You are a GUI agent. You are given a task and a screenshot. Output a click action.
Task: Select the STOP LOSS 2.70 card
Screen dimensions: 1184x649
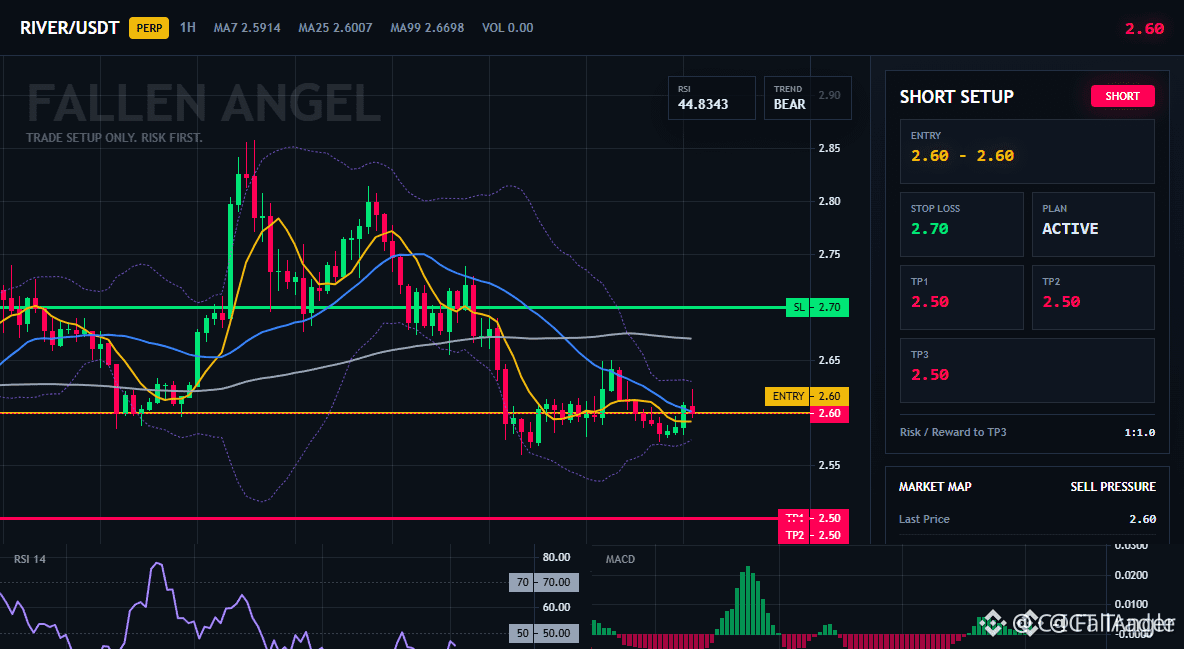pyautogui.click(x=961, y=224)
